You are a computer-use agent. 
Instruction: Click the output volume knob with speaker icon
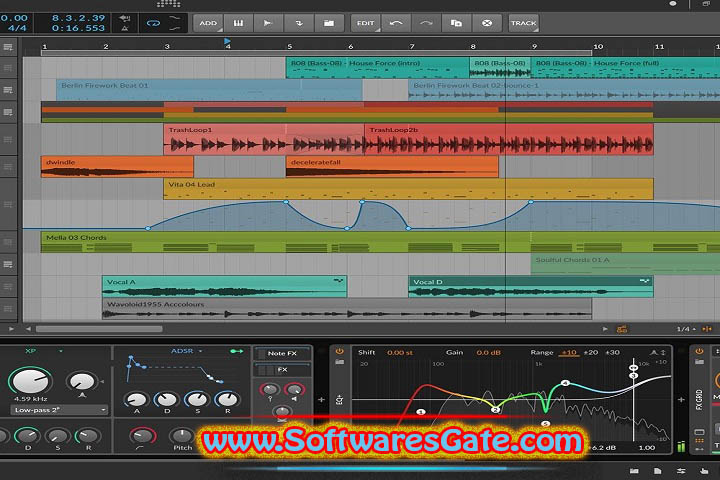(x=294, y=390)
